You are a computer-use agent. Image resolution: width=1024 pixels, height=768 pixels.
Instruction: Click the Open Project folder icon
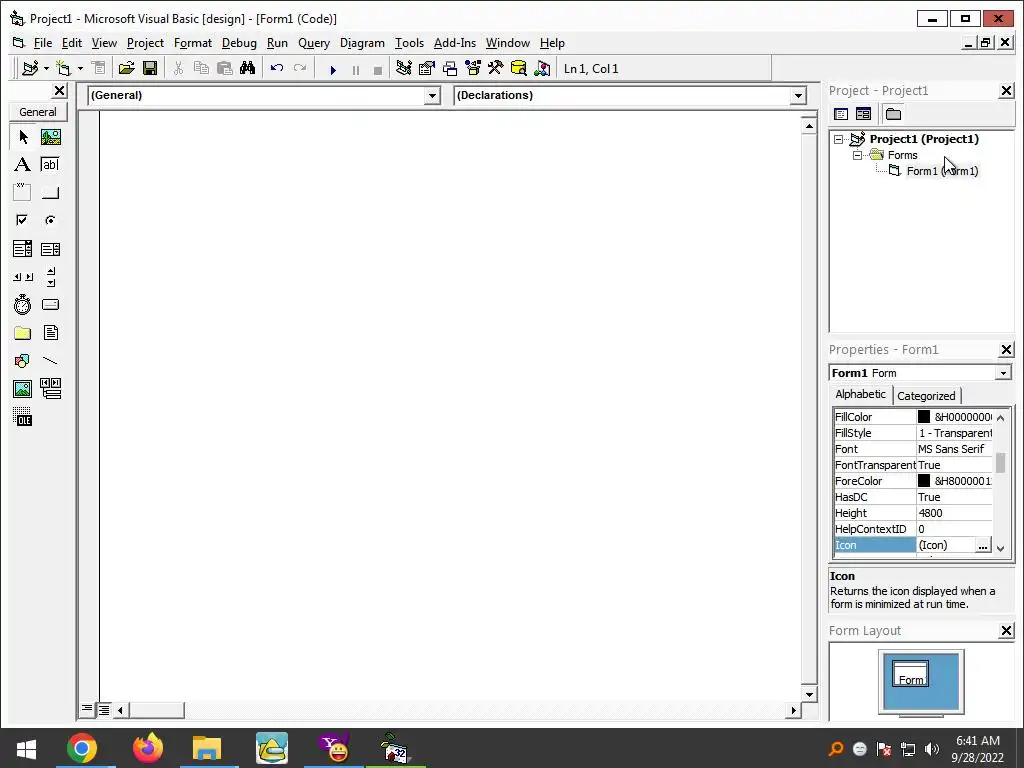[x=127, y=68]
